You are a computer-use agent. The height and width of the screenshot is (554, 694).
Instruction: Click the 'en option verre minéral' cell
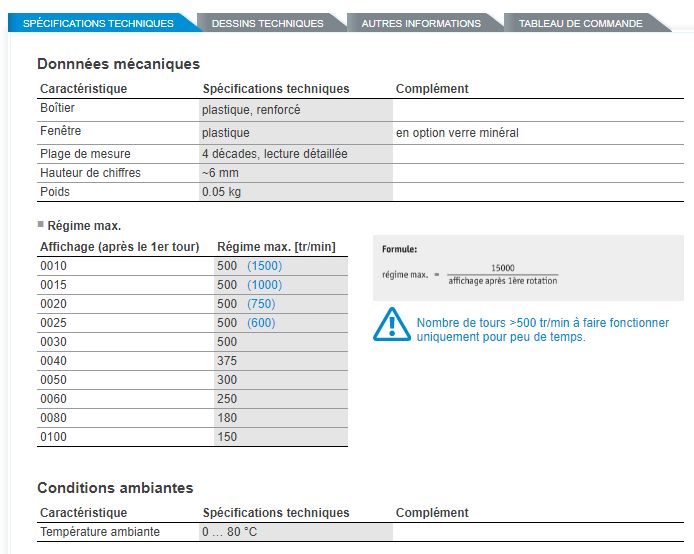[457, 133]
